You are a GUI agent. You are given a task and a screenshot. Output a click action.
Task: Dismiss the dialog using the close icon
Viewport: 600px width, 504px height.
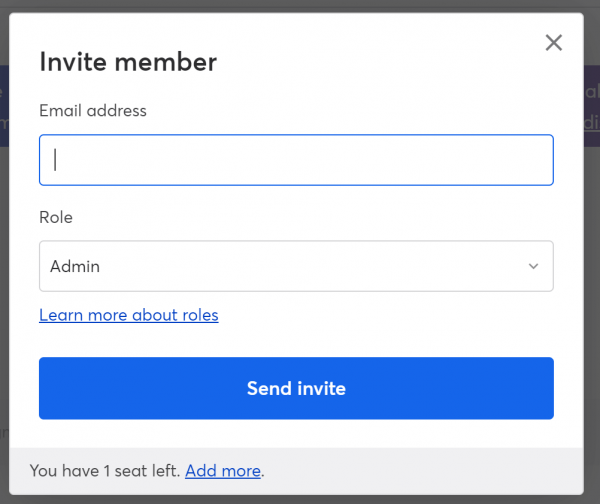[x=553, y=42]
